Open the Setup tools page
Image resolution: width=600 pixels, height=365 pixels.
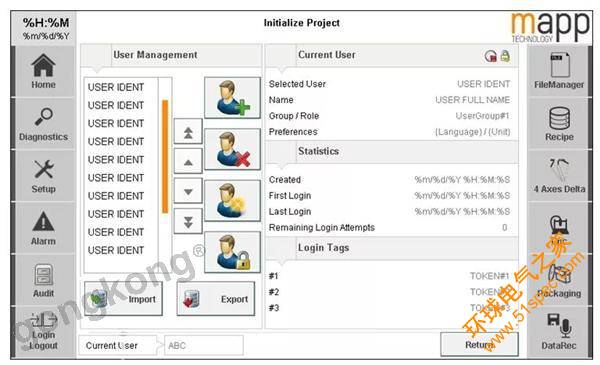43,176
